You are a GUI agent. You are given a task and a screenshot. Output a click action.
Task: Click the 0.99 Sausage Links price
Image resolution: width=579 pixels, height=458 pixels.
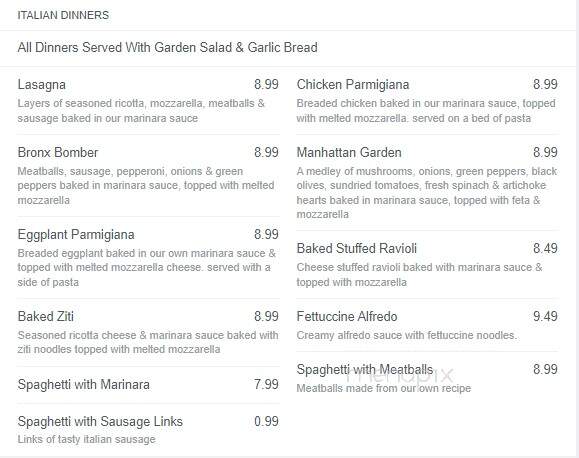tap(266, 421)
